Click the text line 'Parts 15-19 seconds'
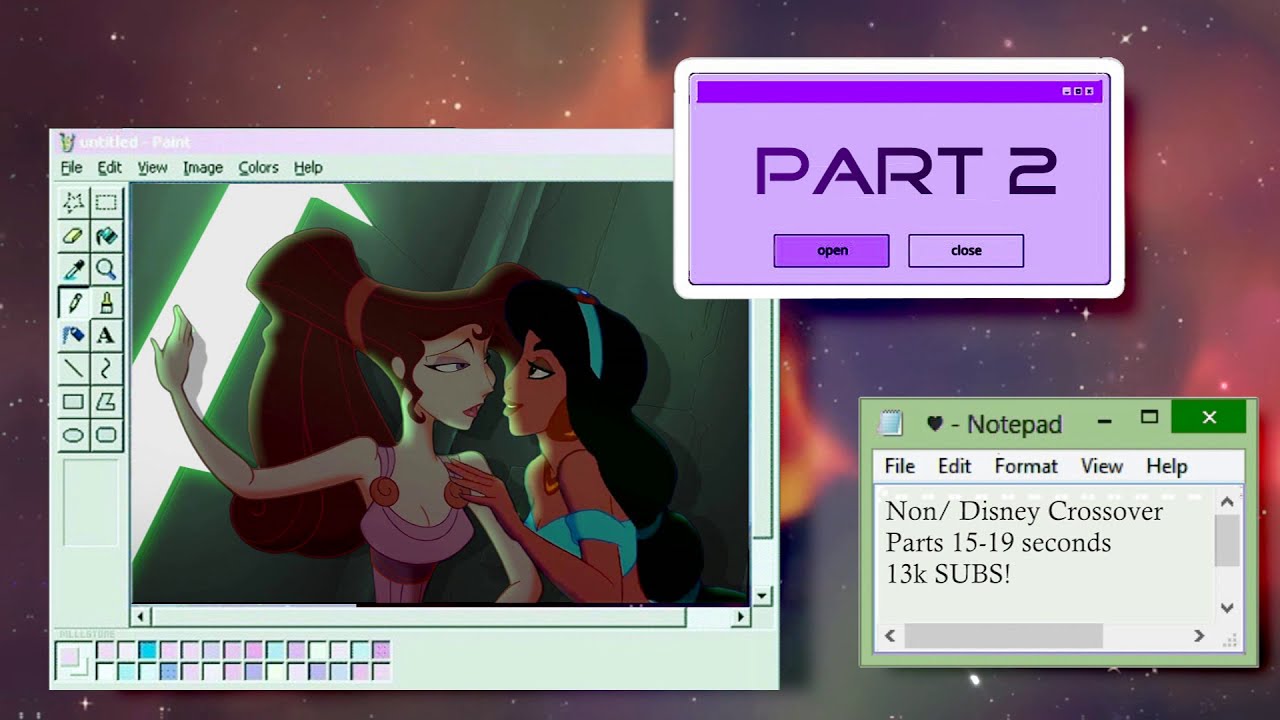Image resolution: width=1280 pixels, height=720 pixels. [998, 543]
